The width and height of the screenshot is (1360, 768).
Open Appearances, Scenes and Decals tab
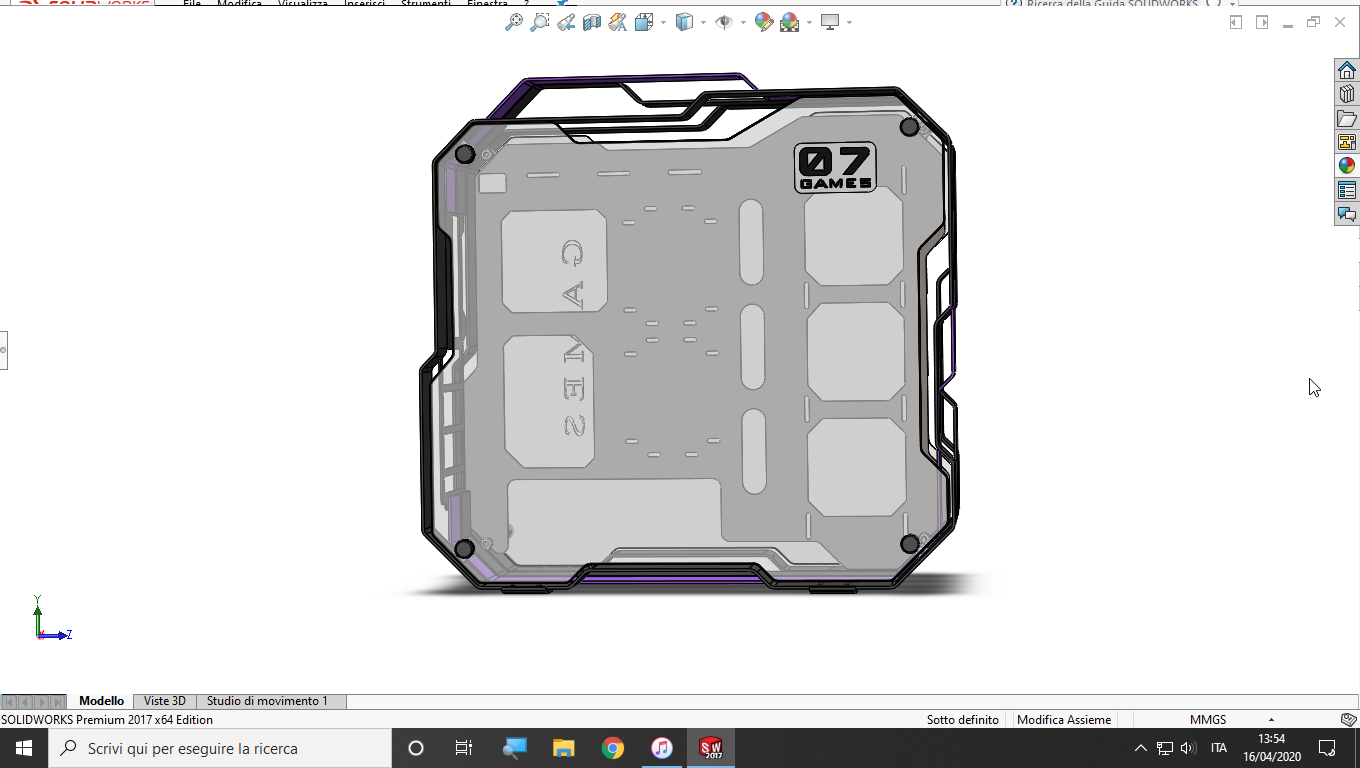pyautogui.click(x=1347, y=166)
